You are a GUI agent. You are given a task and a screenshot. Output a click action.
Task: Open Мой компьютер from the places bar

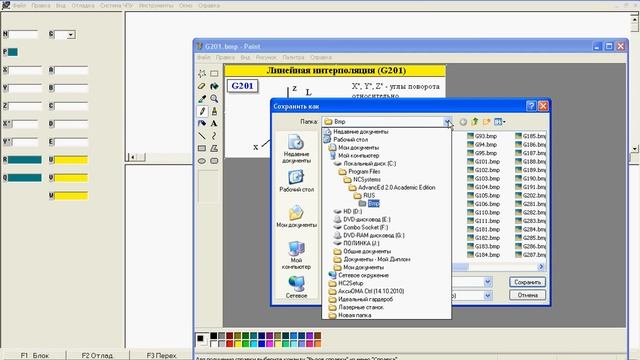tap(296, 255)
